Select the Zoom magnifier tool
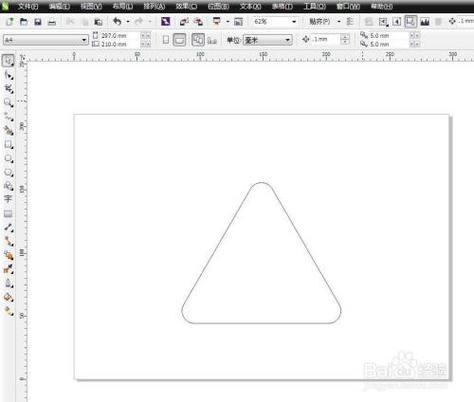The image size is (474, 402). (x=9, y=103)
